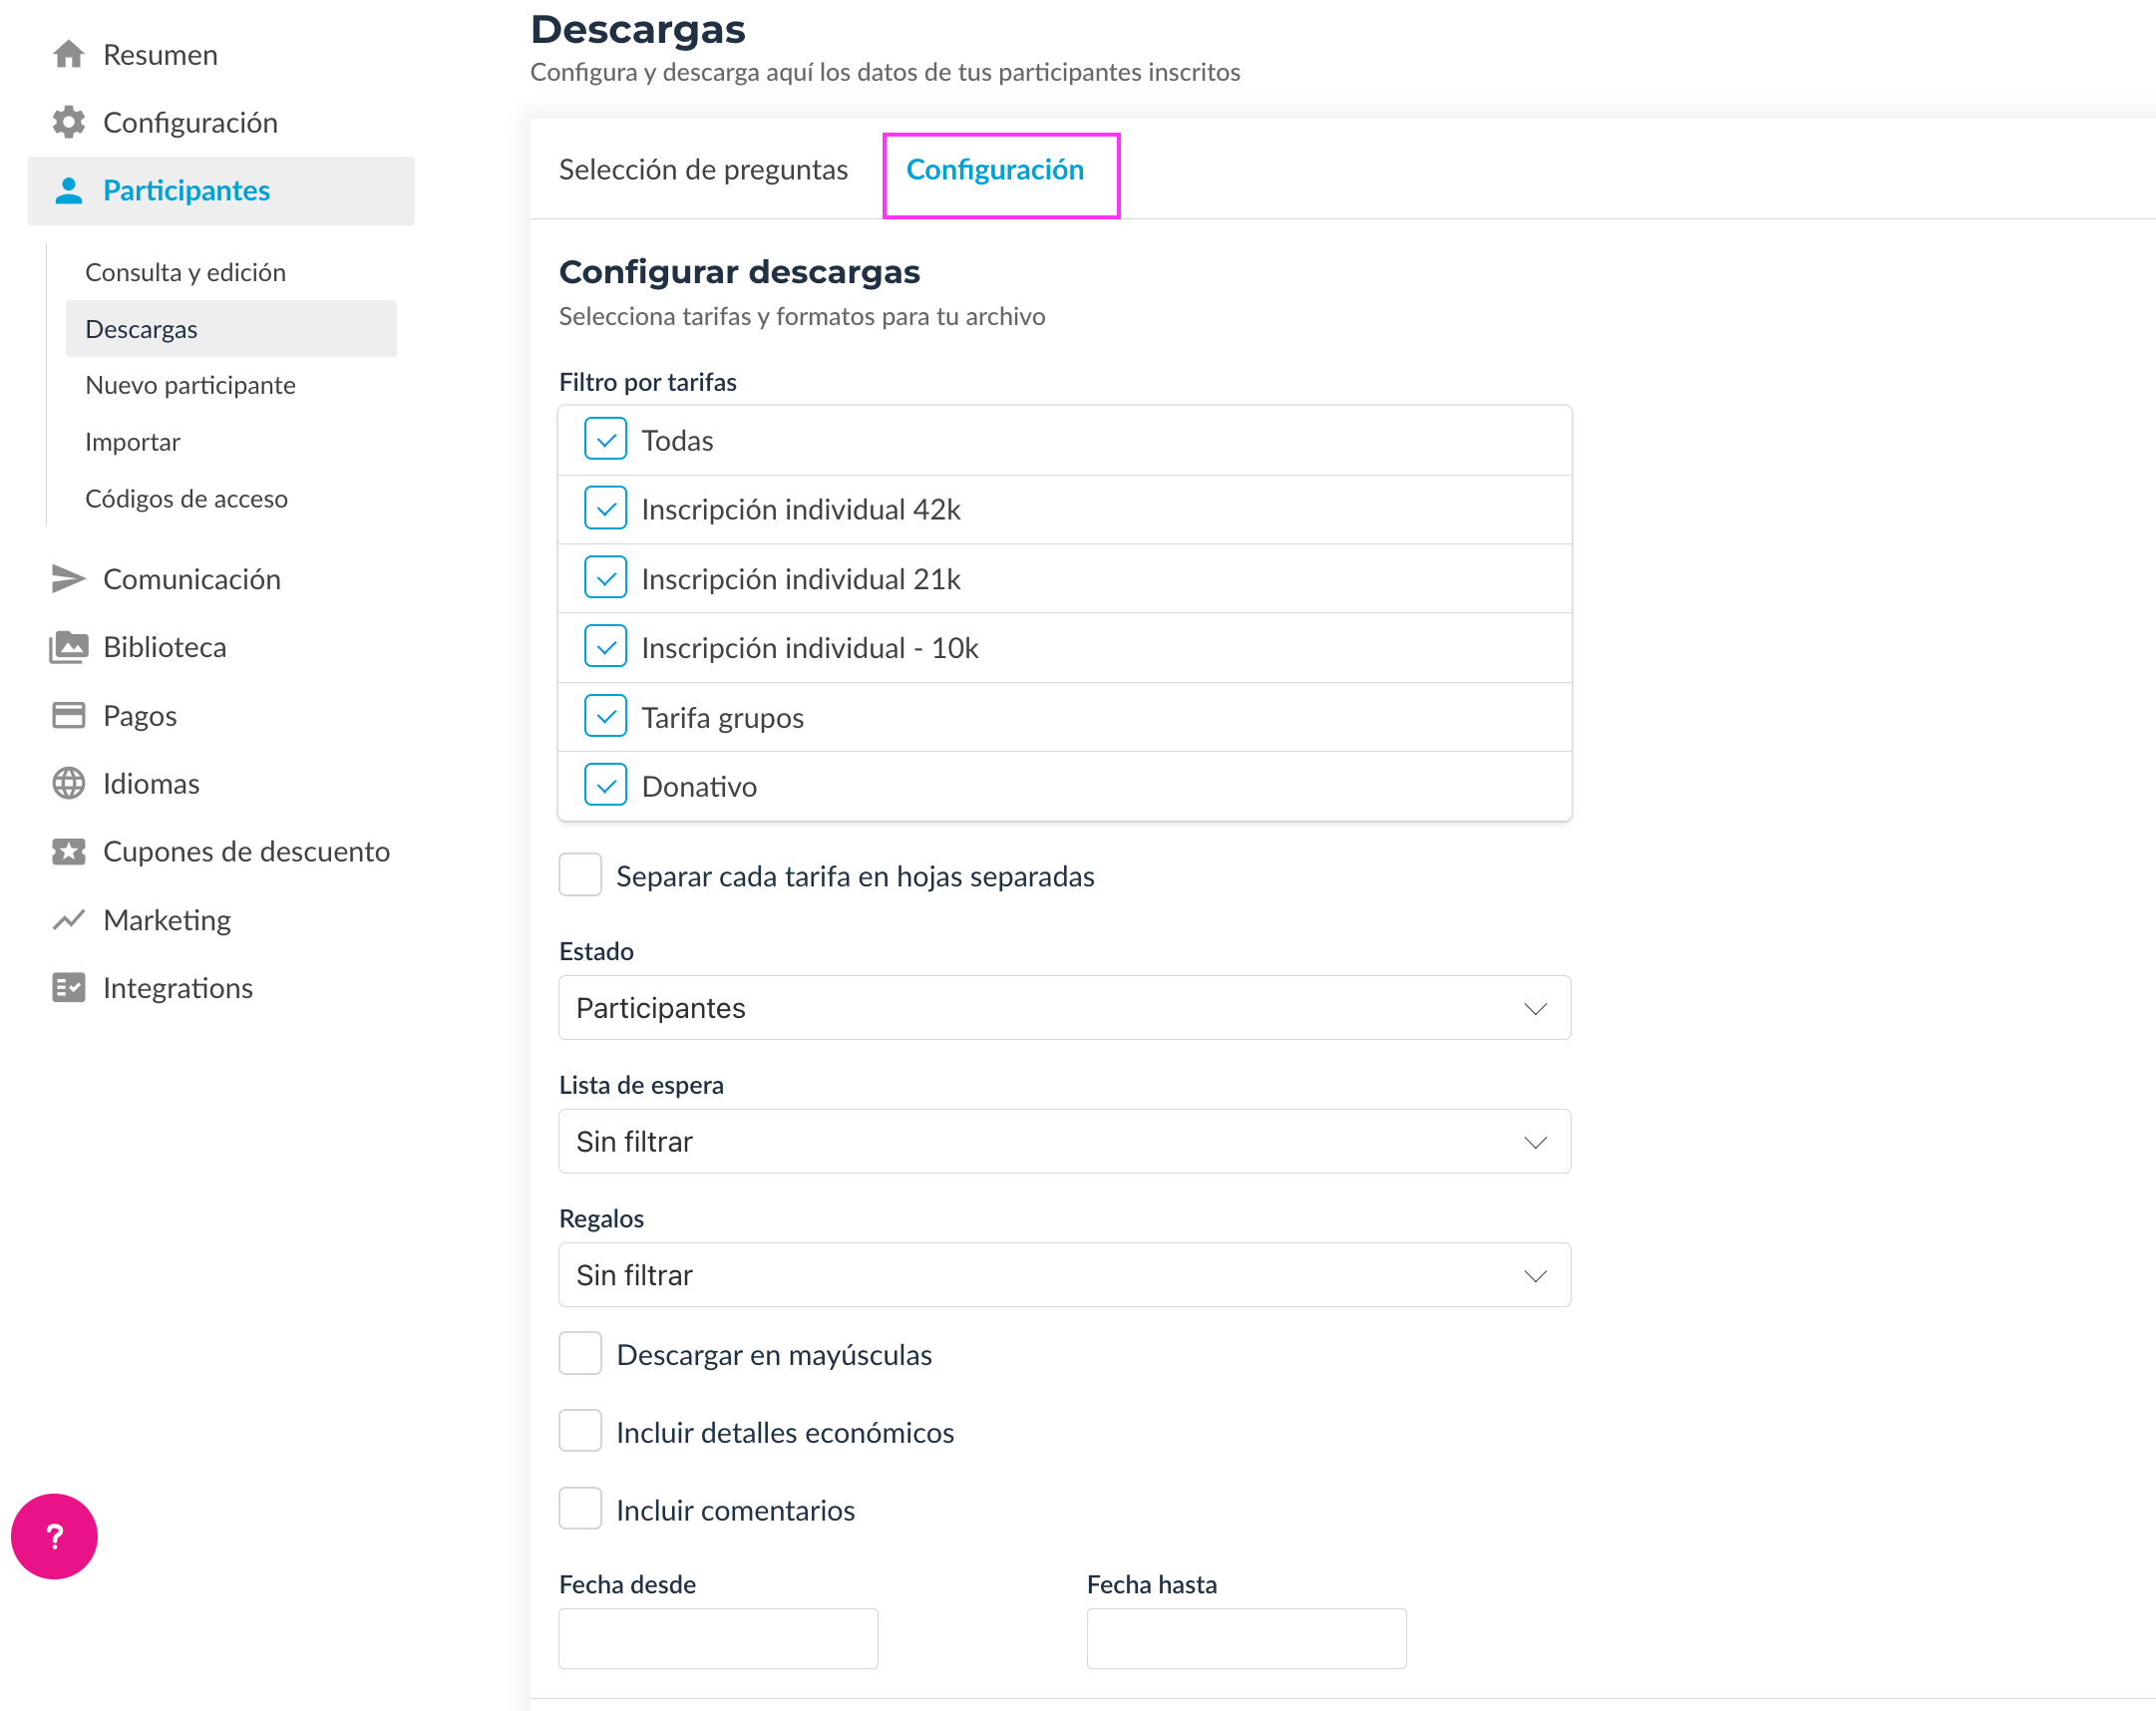Click the Fecha desde date field

pos(718,1638)
